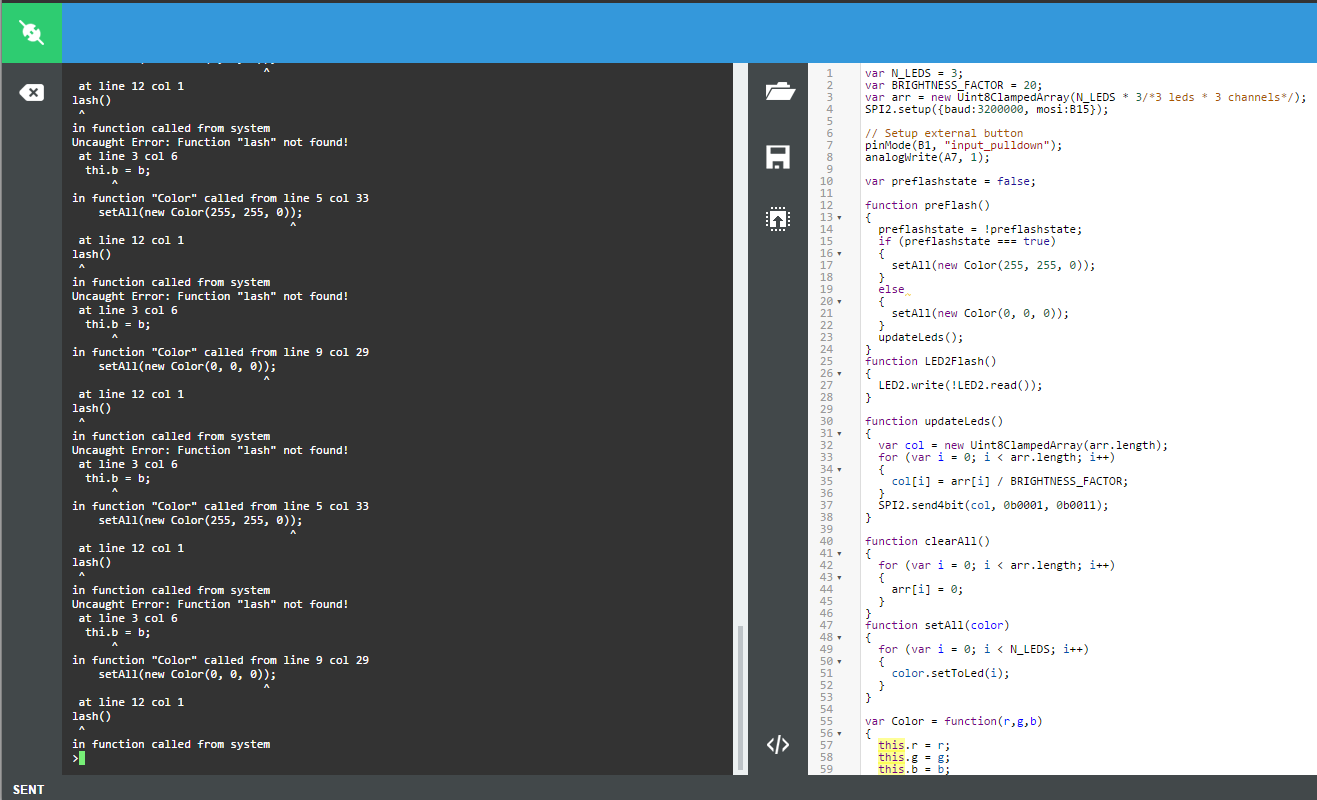Click the 'updateLeds();' call at line 23
Screen dimensions: 1317x800
click(x=921, y=337)
